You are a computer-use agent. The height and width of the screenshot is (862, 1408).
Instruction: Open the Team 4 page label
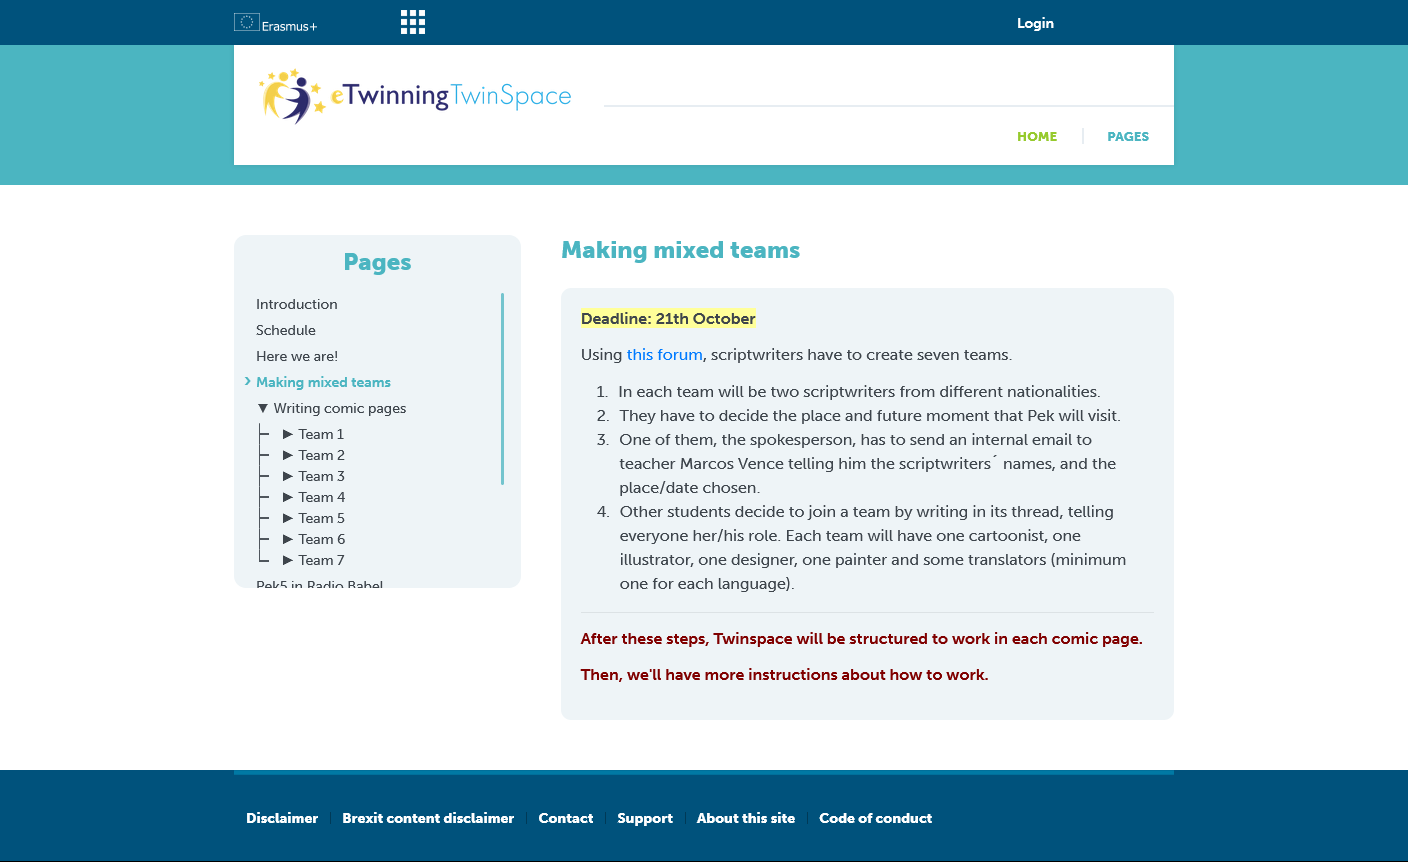coord(322,497)
